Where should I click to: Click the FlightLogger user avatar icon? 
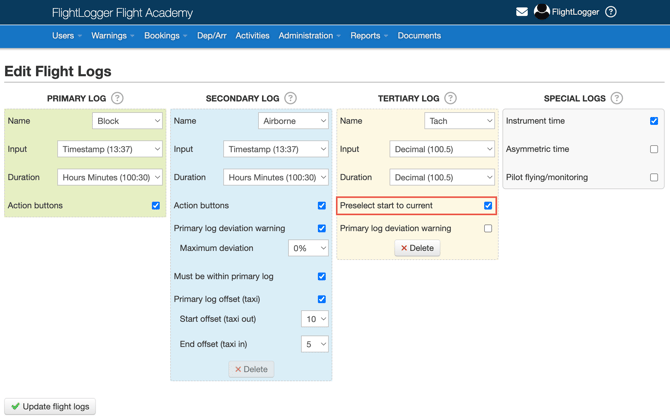[x=542, y=12]
